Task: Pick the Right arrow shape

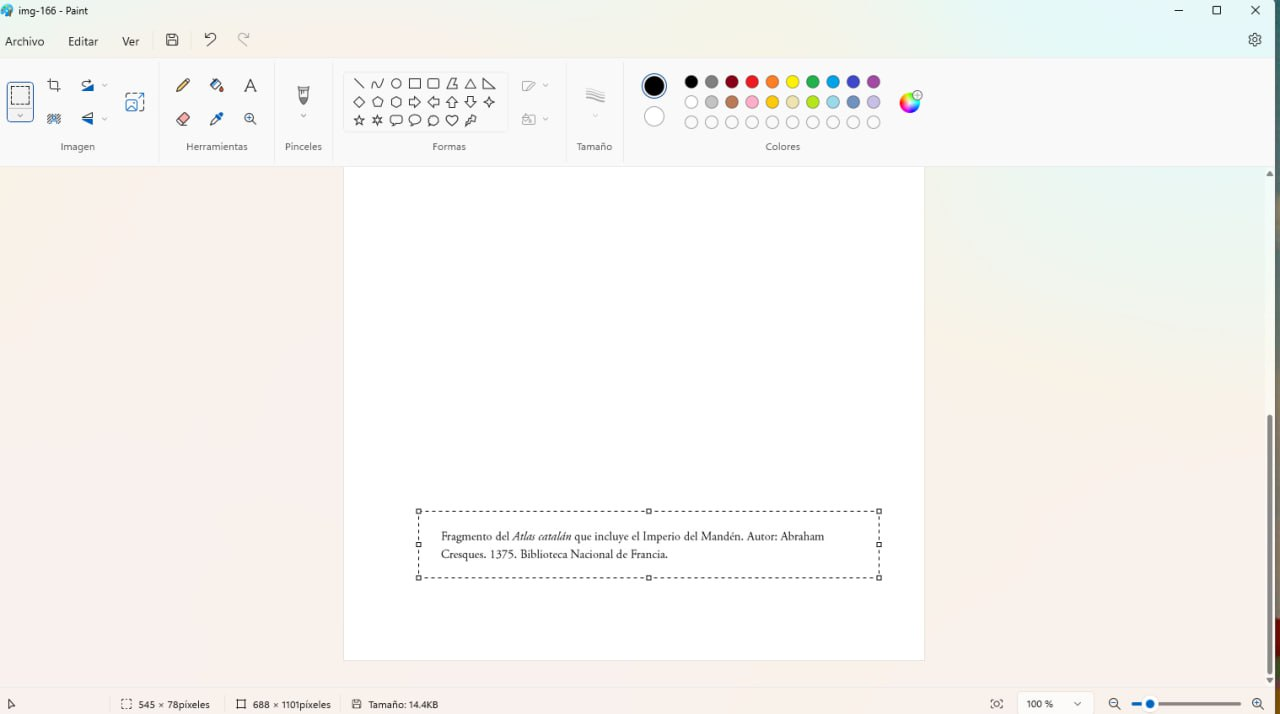Action: coord(415,102)
